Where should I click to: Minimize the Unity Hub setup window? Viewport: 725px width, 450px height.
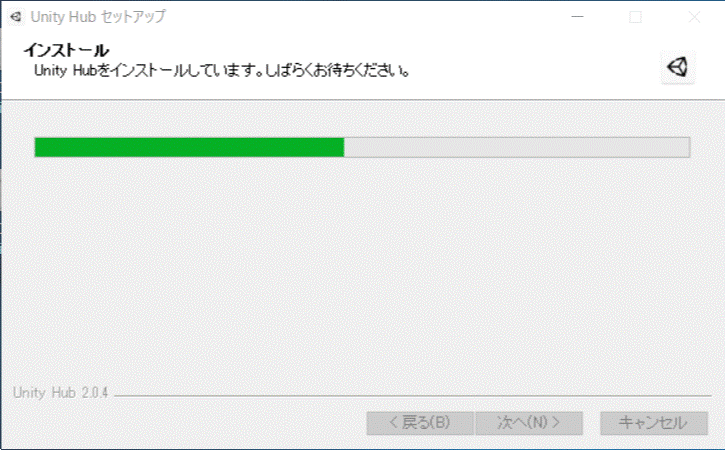coord(577,17)
